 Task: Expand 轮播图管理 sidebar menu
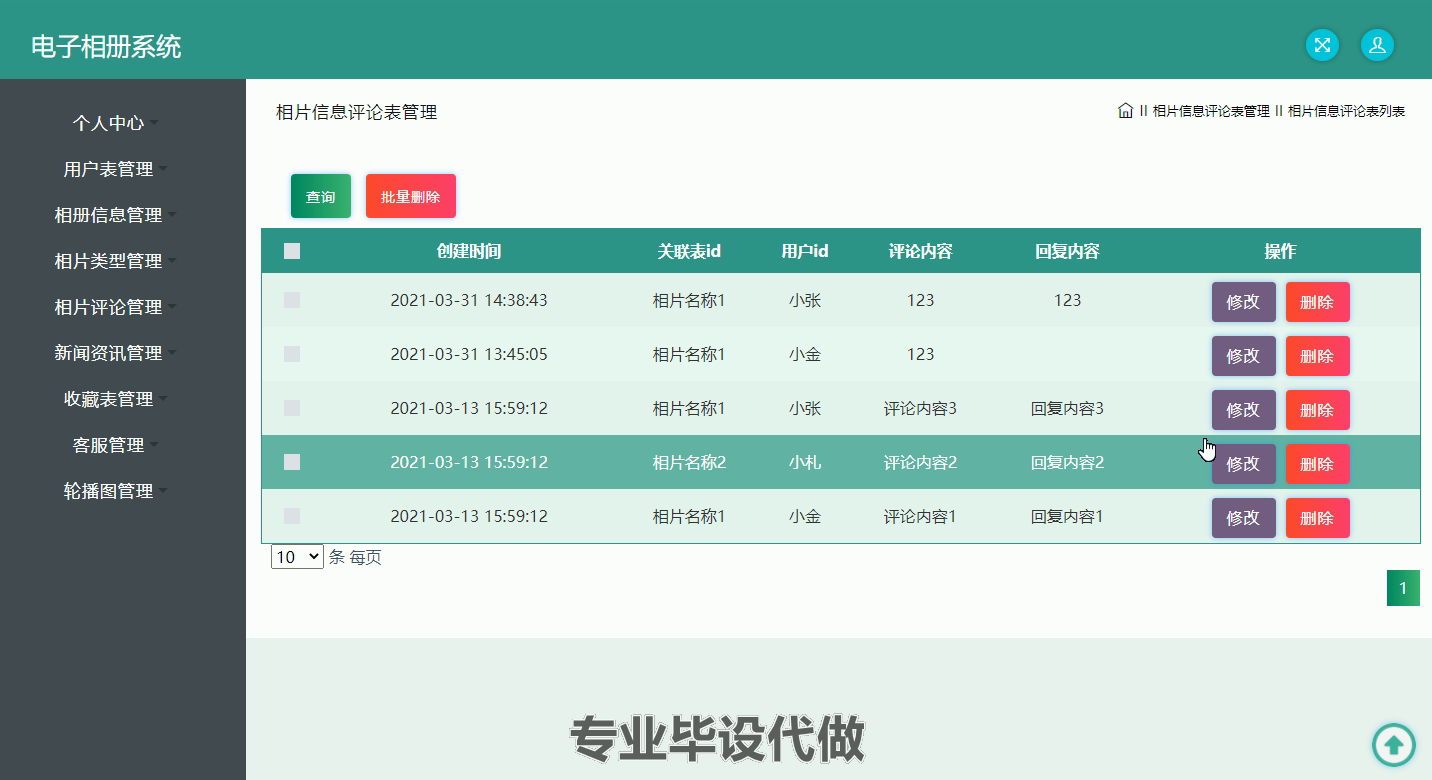tap(115, 491)
